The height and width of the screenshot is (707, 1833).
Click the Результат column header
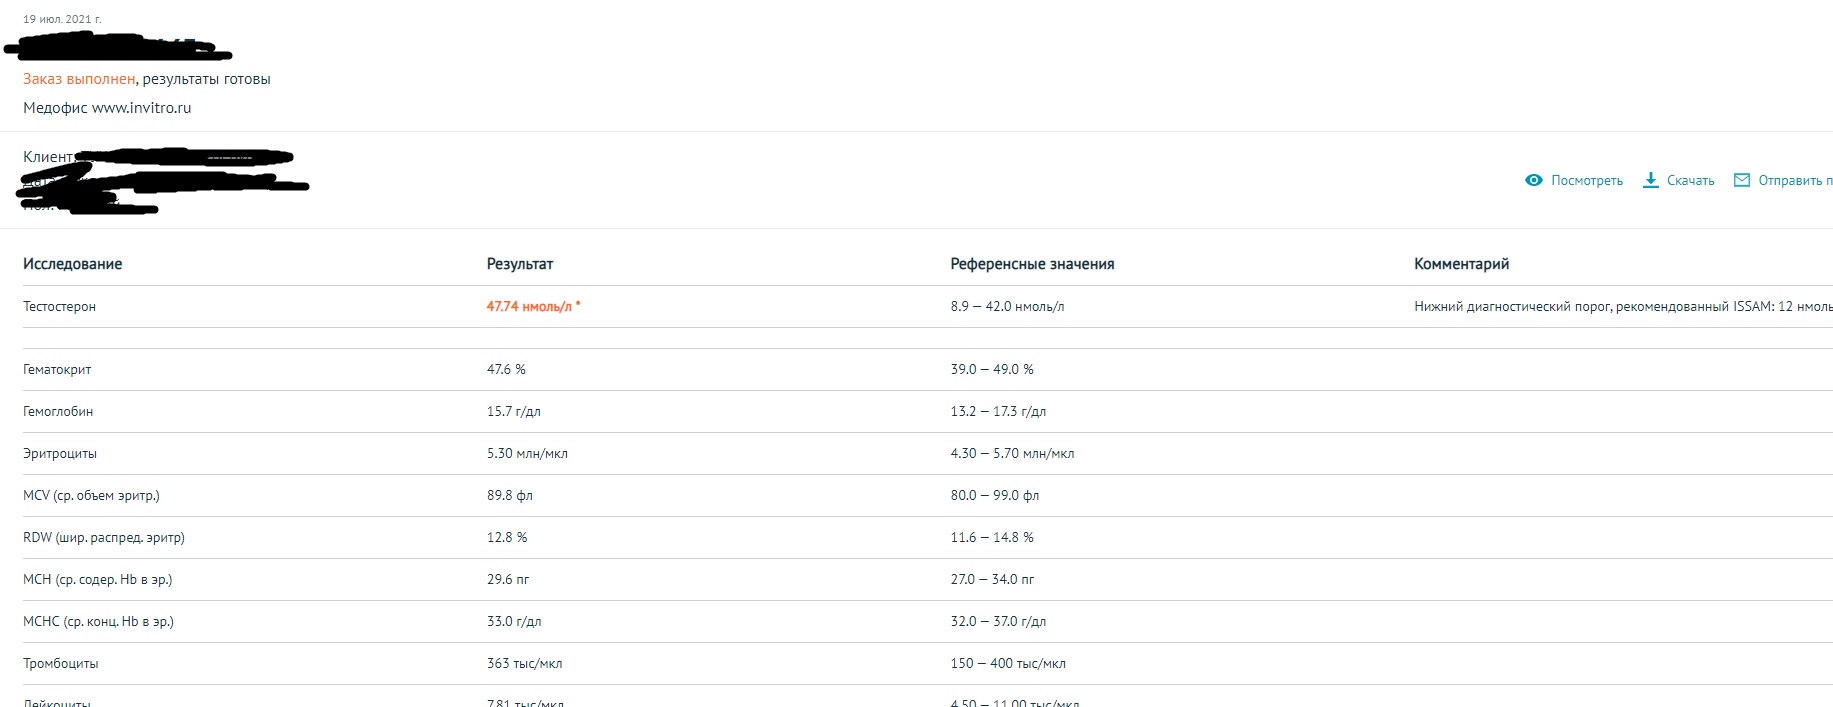coord(519,264)
